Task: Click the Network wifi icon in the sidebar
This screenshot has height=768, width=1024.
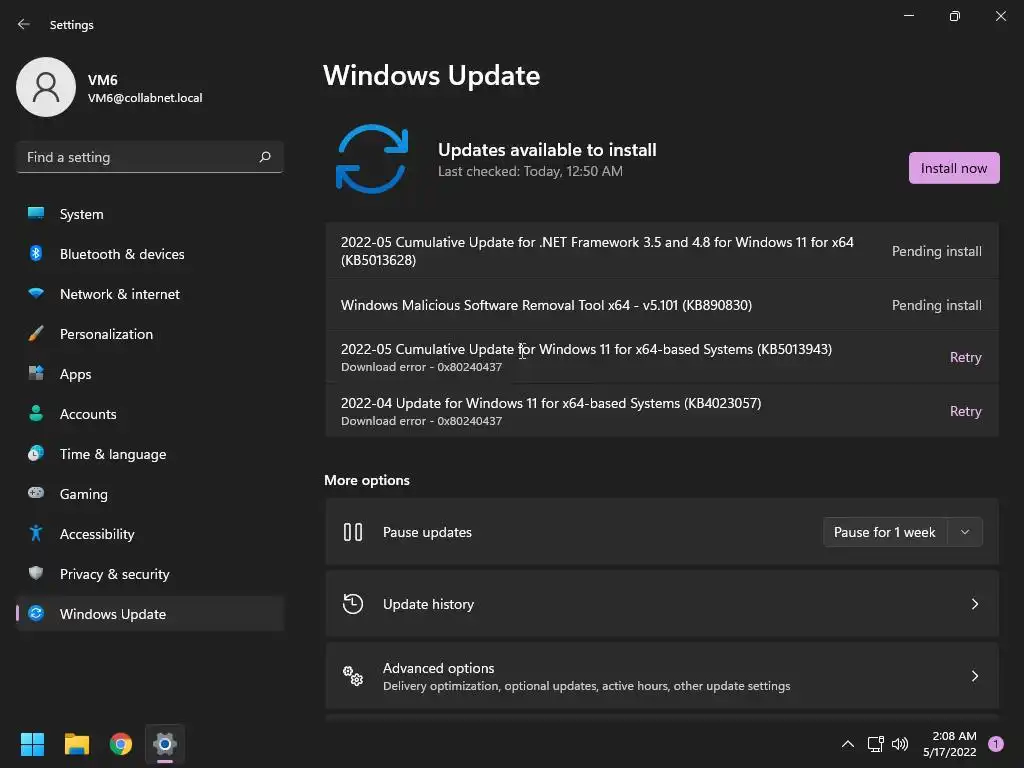Action: (x=36, y=293)
